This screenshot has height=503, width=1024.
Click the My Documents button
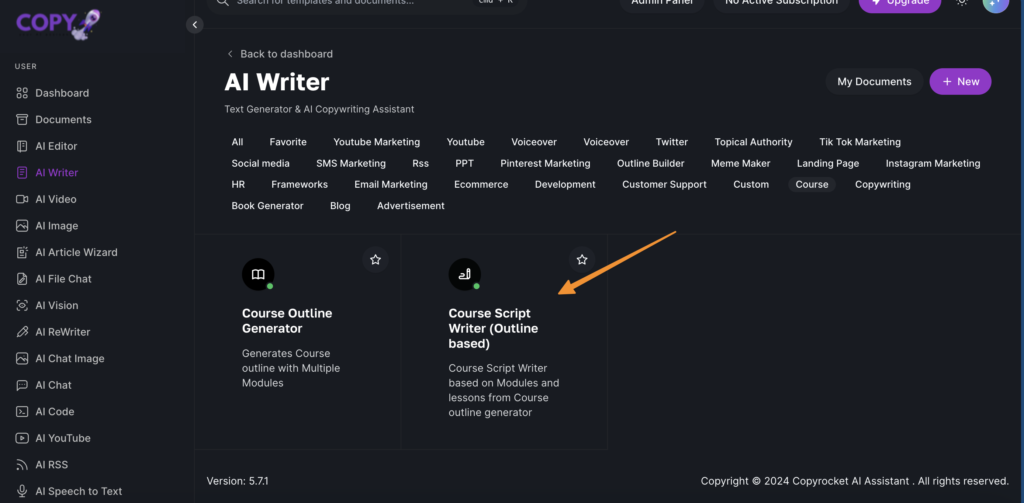tap(874, 82)
